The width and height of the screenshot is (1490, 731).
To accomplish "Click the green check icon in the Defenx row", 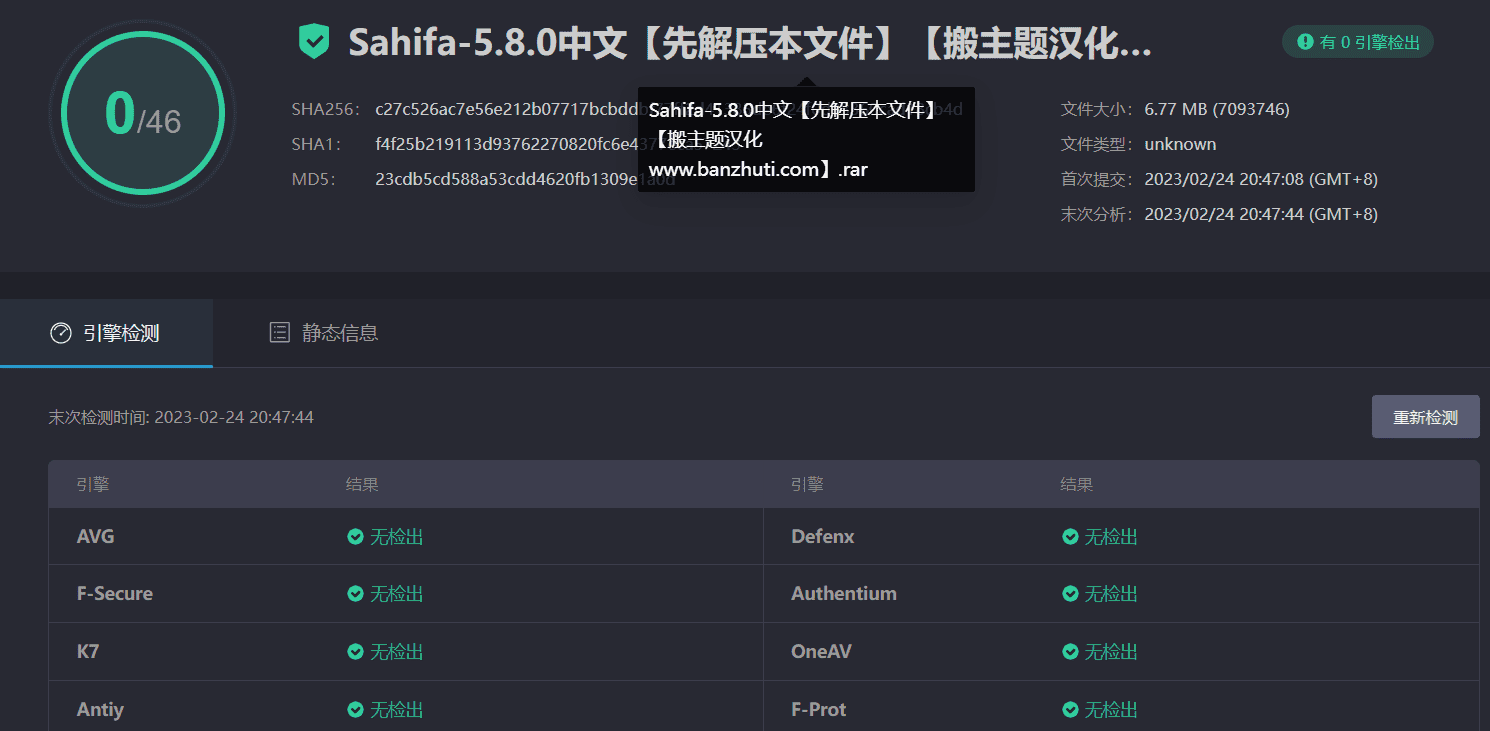I will 1070,537.
